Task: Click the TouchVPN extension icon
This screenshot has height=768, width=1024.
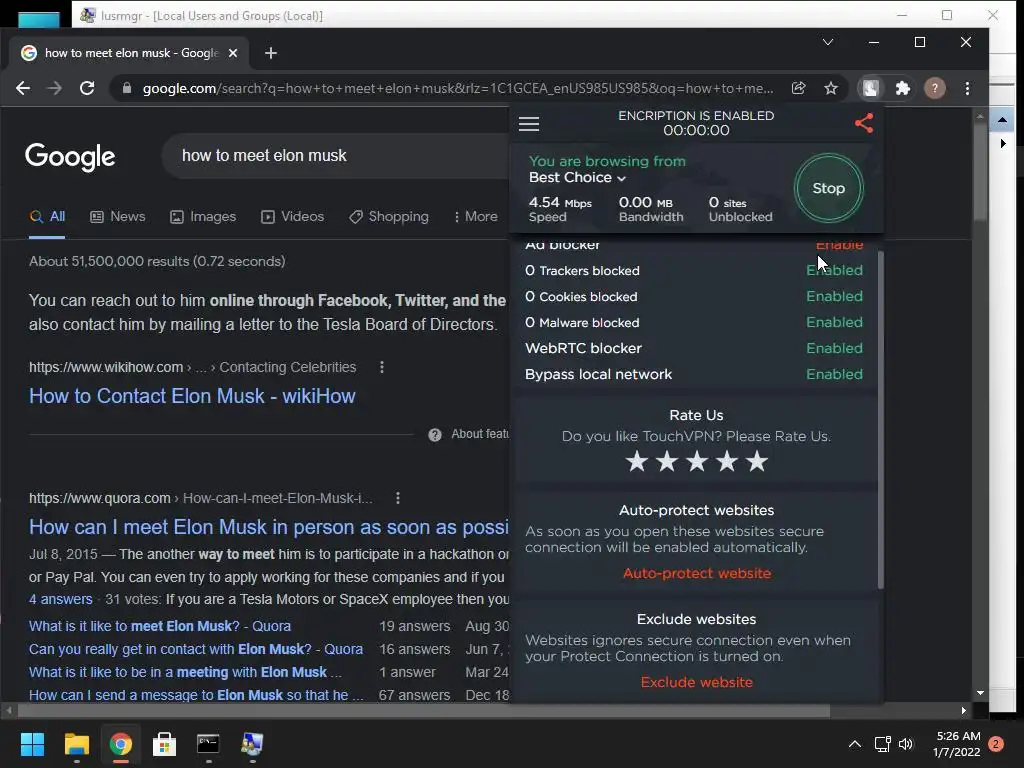Action: 871,88
